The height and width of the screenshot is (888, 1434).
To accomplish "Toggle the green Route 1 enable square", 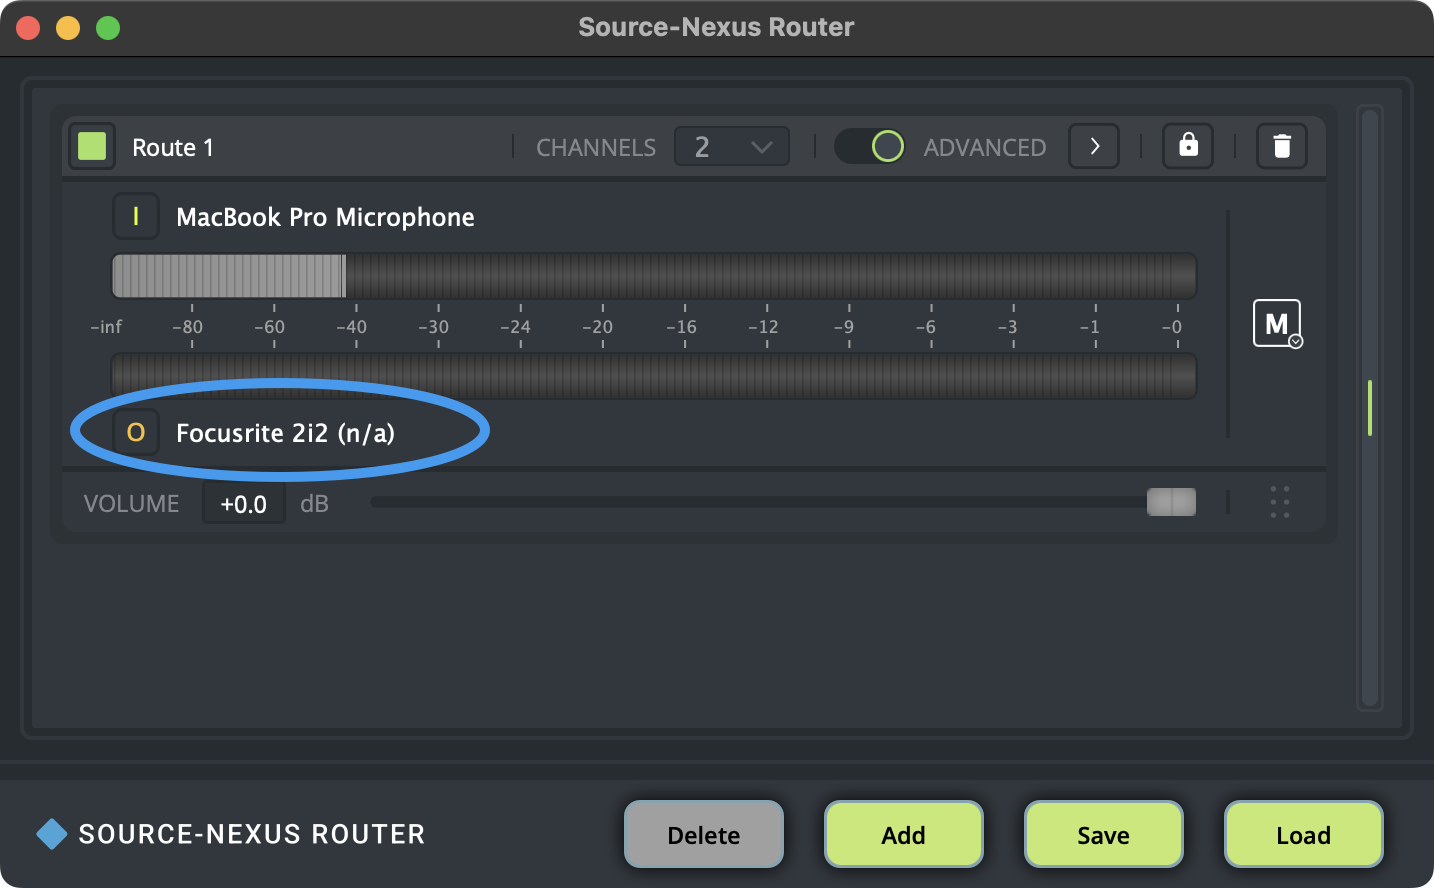I will click(92, 147).
